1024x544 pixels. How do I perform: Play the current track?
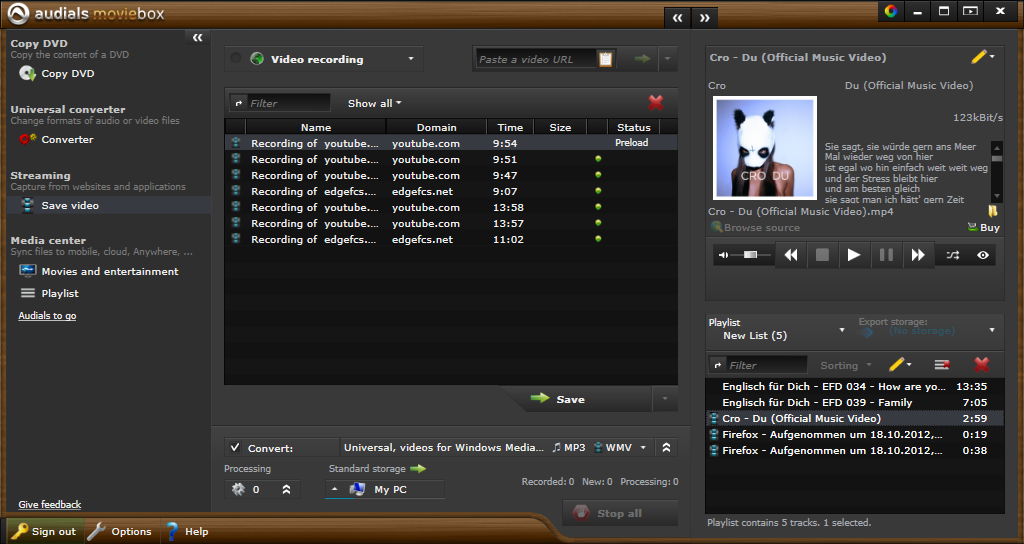point(854,255)
